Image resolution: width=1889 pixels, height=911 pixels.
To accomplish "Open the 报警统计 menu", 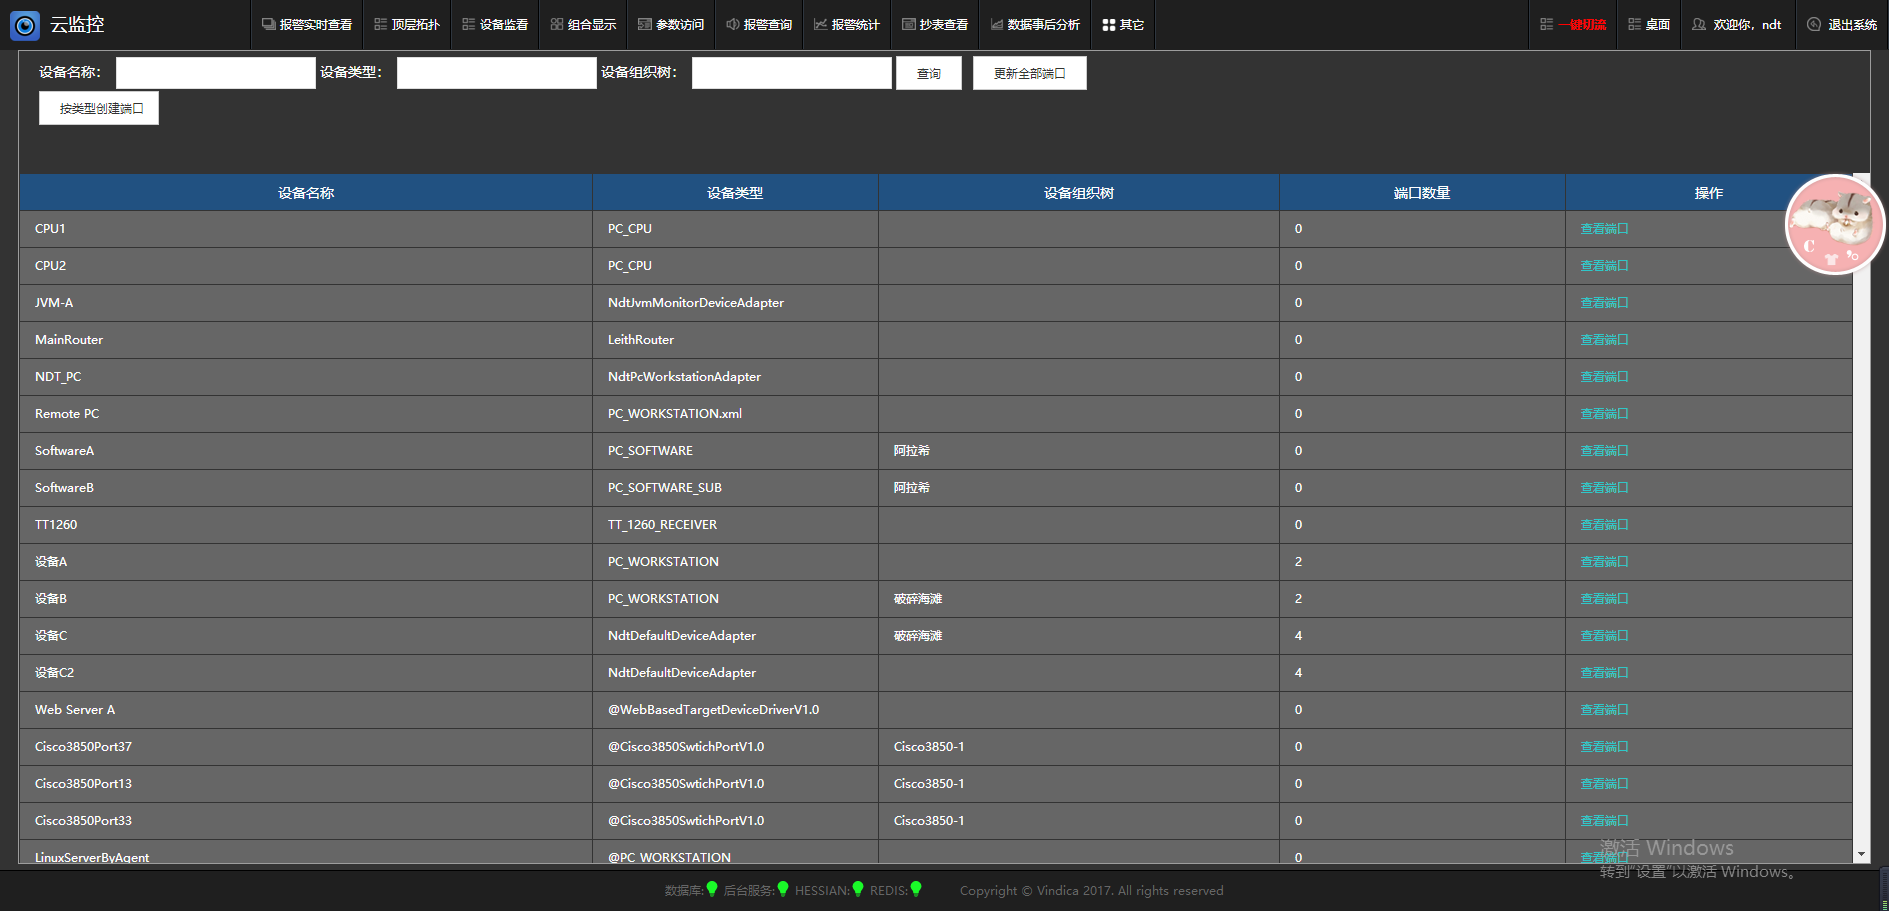I will 847,25.
